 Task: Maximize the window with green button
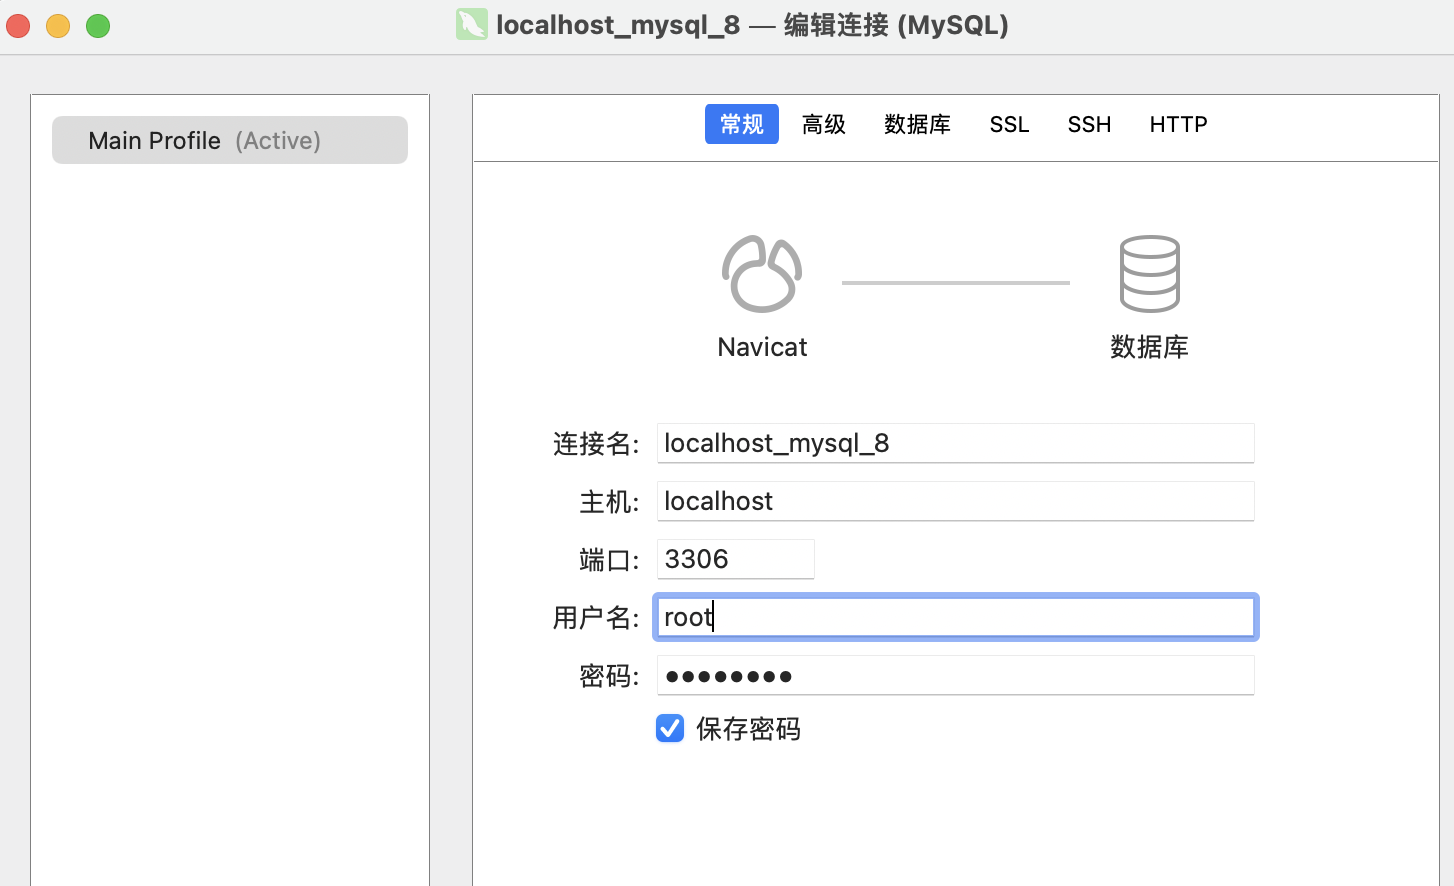[98, 26]
